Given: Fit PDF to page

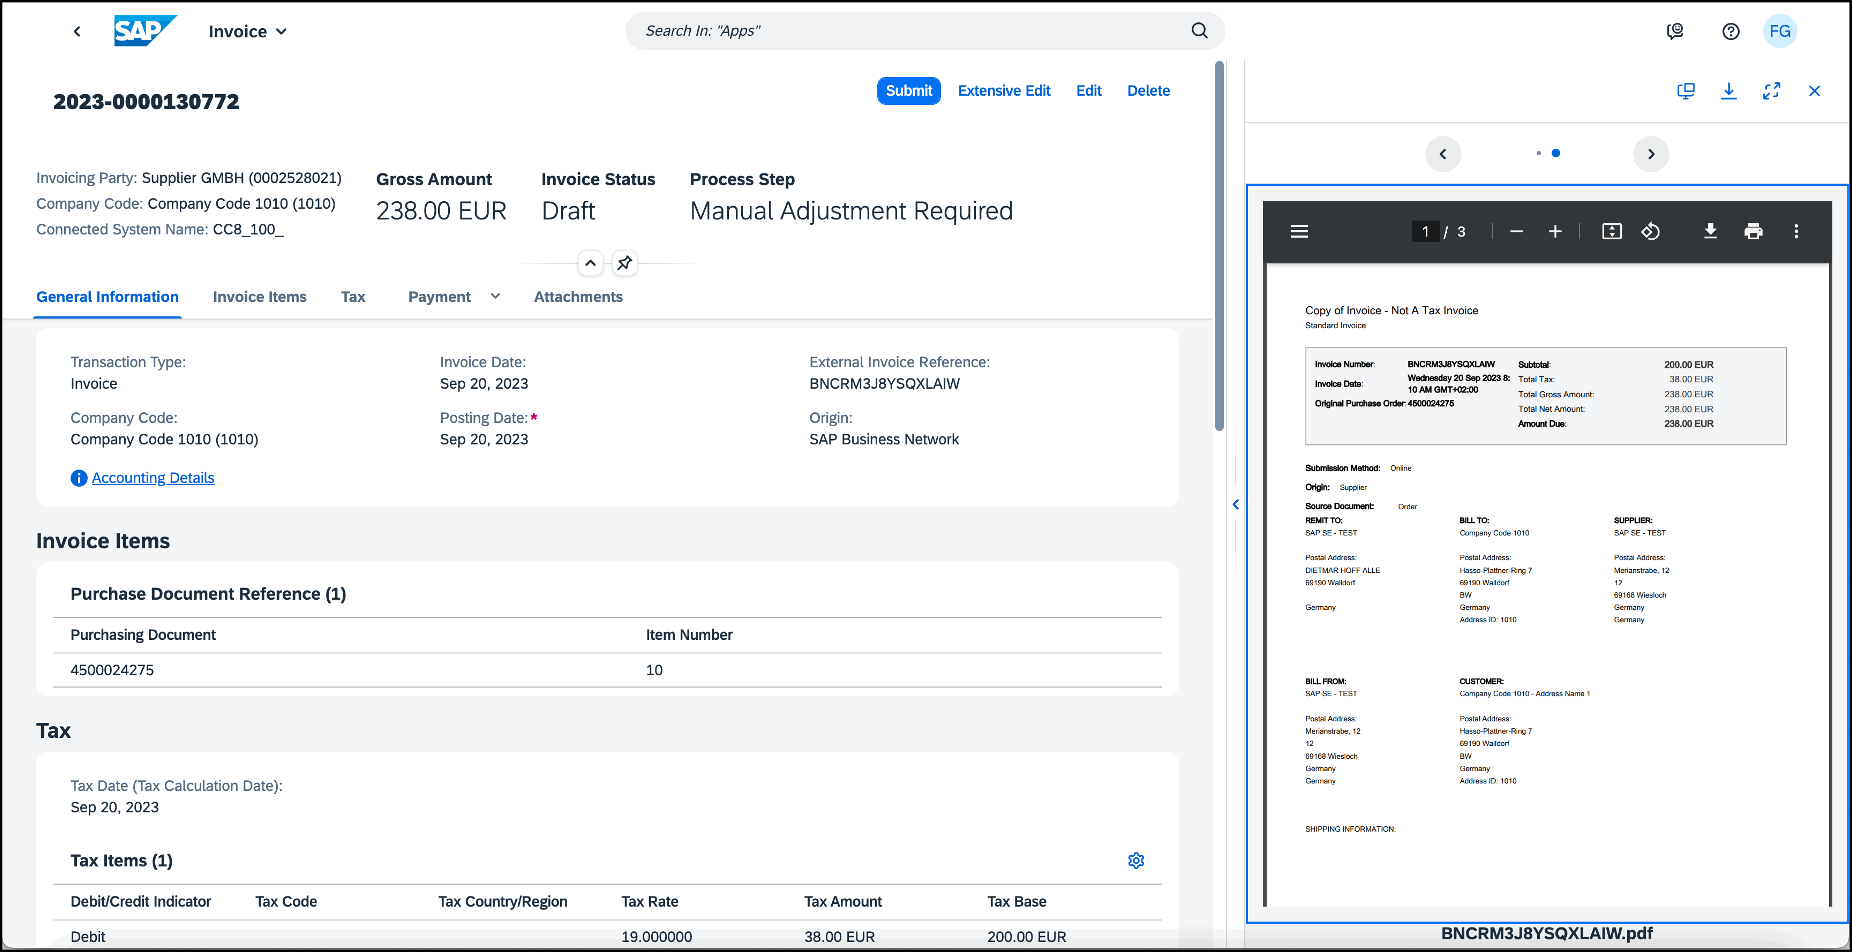Looking at the screenshot, I should click(x=1612, y=231).
